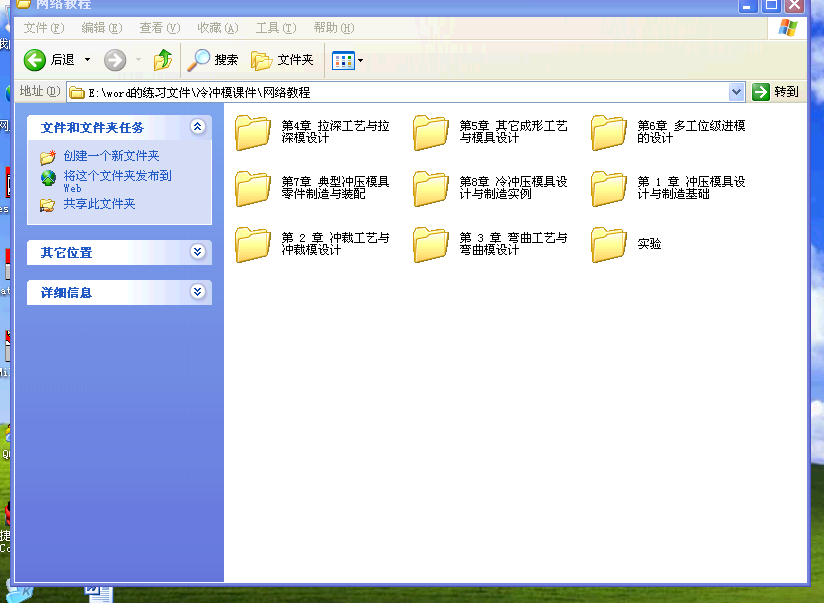Click the 地址(D) address label
The height and width of the screenshot is (603, 824).
[x=39, y=91]
